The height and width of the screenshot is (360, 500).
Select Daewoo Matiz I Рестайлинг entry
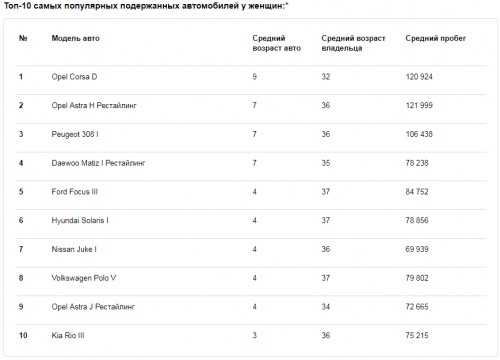pos(98,163)
